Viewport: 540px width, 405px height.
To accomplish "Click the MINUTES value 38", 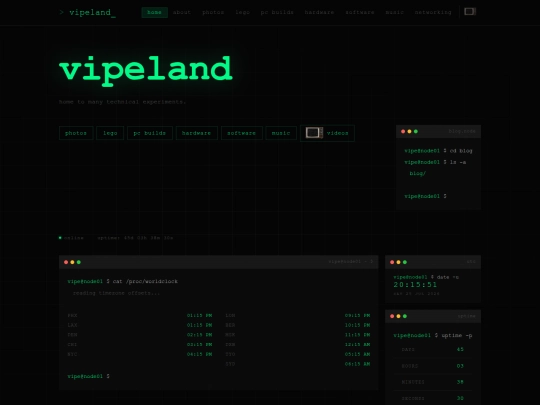I will click(460, 382).
